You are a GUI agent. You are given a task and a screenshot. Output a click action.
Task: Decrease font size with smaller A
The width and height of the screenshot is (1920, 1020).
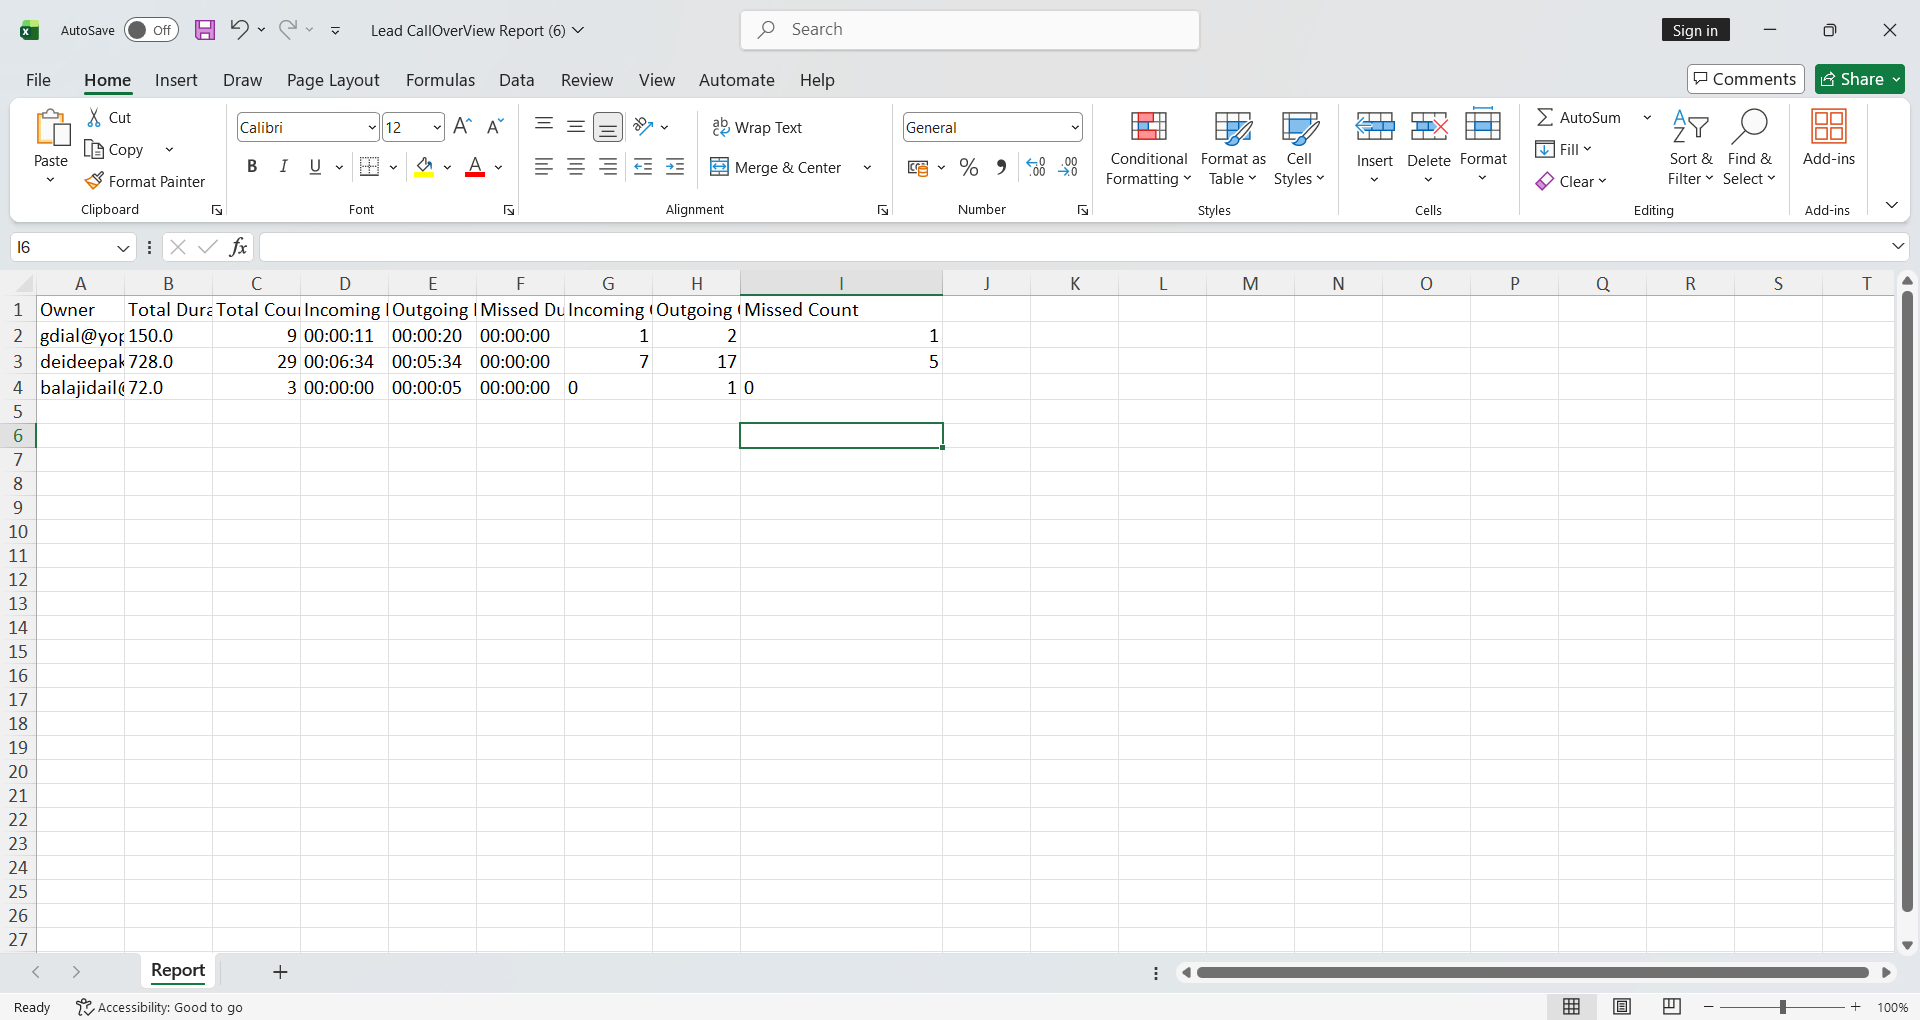click(495, 127)
